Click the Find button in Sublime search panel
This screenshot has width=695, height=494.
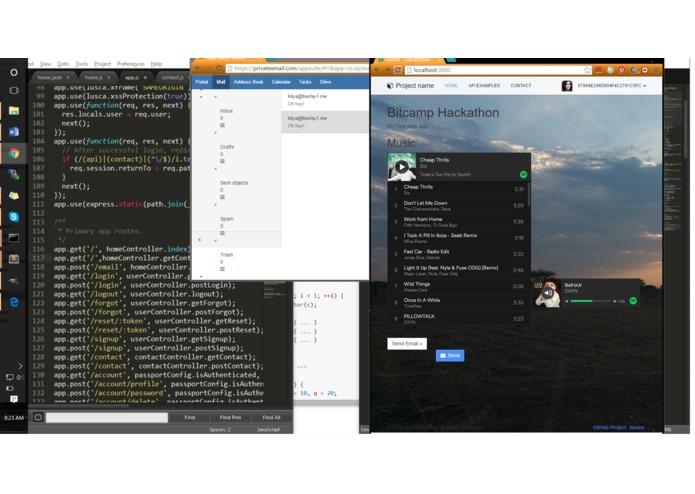pos(190,417)
